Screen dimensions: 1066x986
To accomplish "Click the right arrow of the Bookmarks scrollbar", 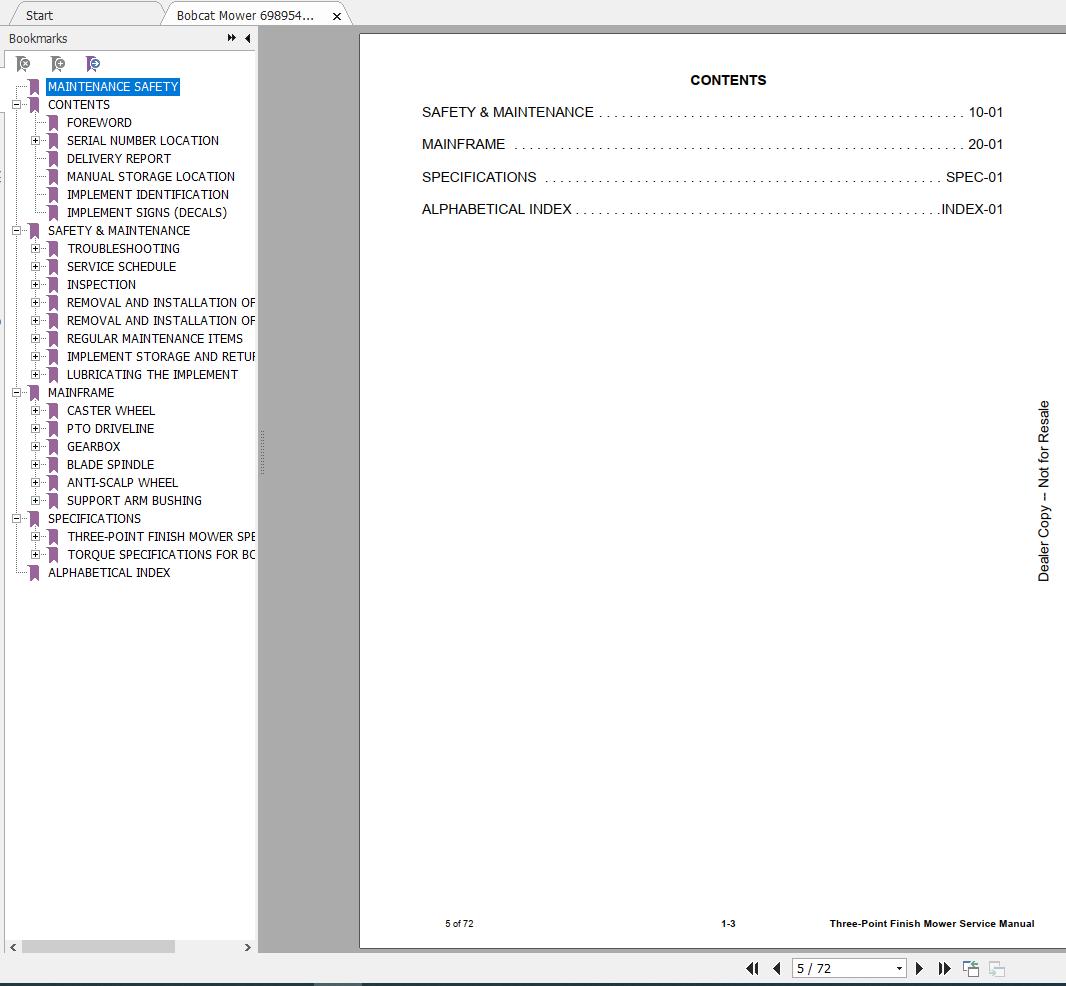I will click(x=247, y=947).
